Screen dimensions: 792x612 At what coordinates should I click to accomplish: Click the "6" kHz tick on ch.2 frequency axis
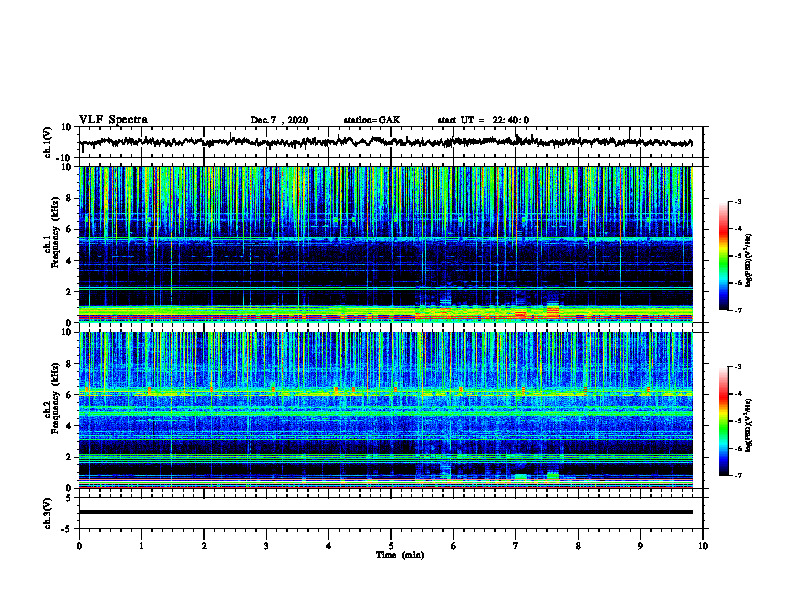(70, 395)
